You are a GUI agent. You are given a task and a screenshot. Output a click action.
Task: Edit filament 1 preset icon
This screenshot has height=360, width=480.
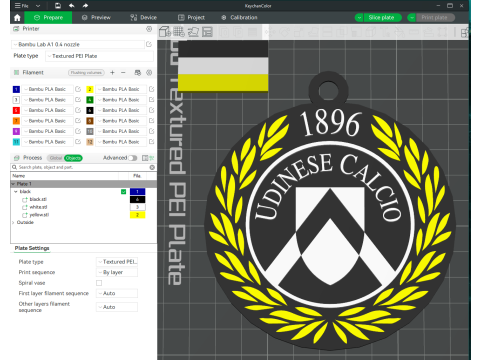coord(78,89)
